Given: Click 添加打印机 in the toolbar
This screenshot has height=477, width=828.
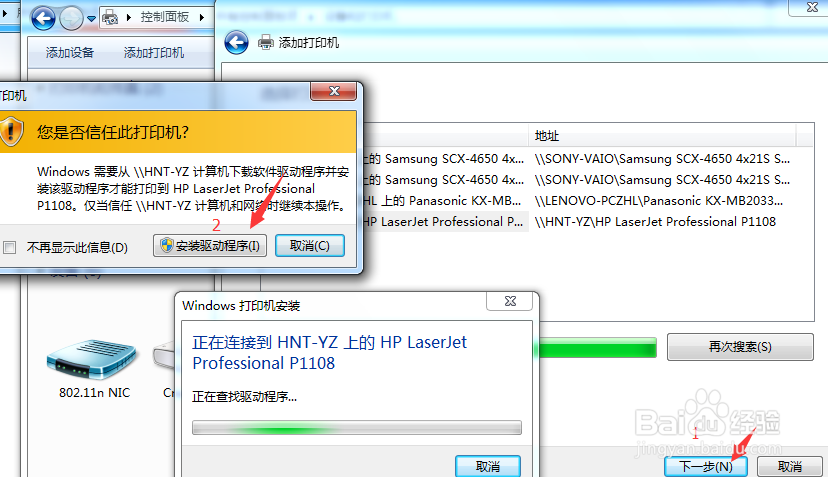Looking at the screenshot, I should point(154,52).
